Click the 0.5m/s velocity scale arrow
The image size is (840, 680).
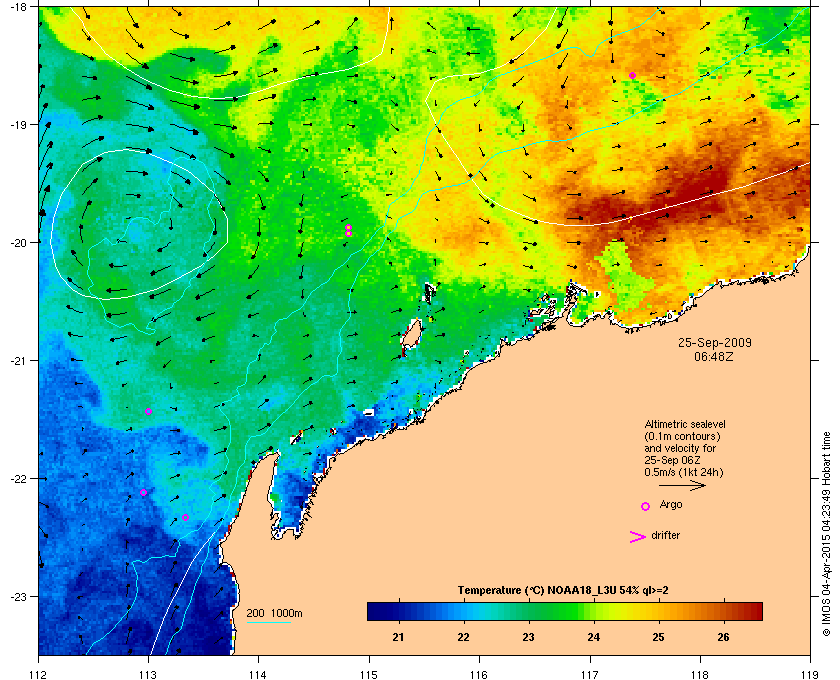click(x=682, y=486)
